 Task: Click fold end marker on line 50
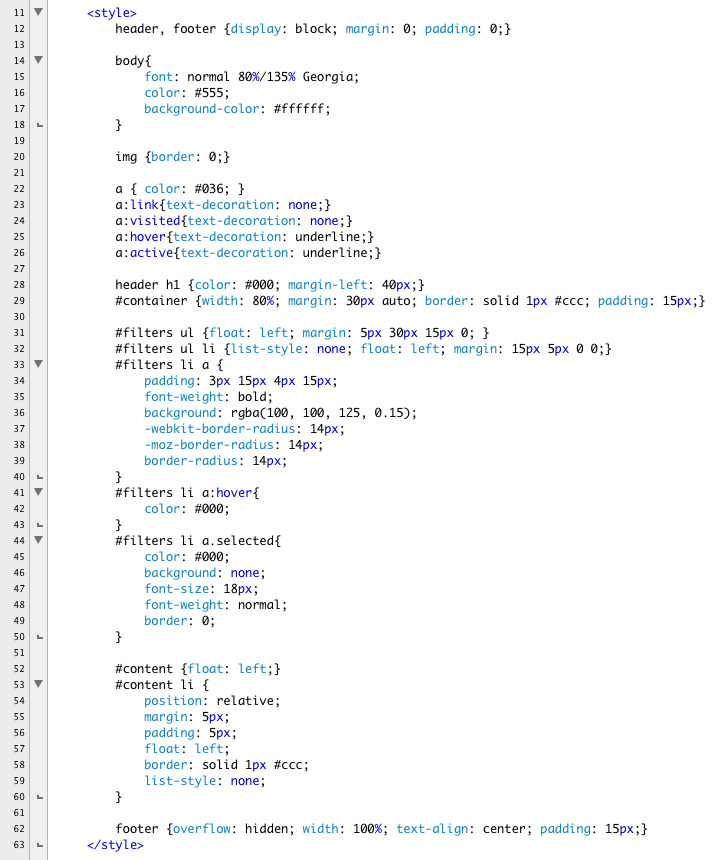point(39,637)
